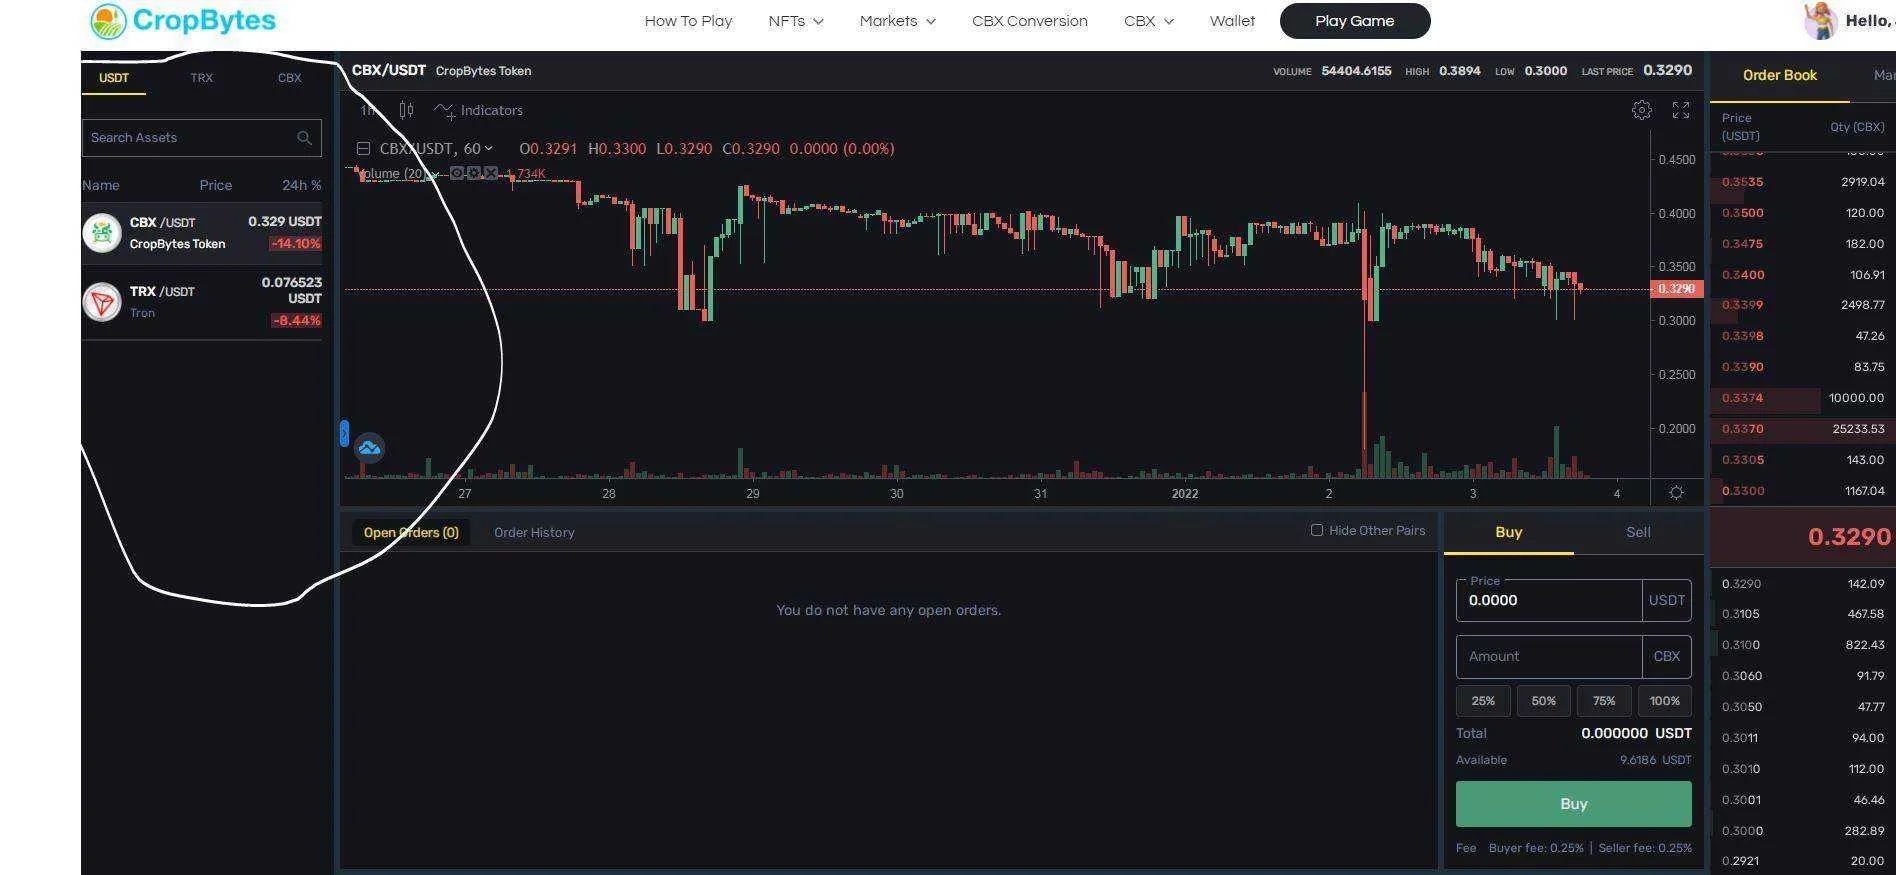This screenshot has width=1896, height=875.
Task: Click the Volume (20) indicator label
Action: pos(391,174)
